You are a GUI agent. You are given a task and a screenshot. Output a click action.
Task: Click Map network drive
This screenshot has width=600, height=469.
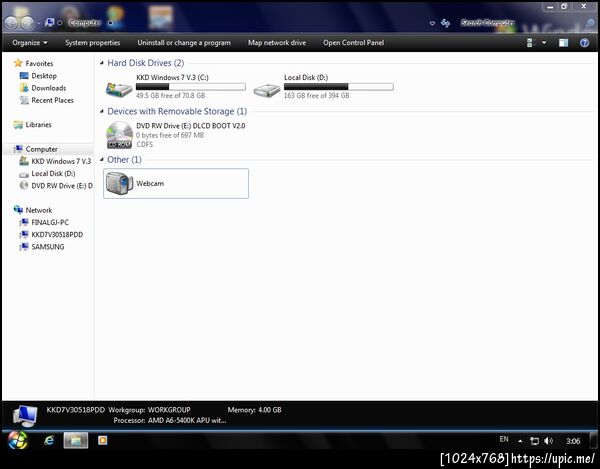277,43
